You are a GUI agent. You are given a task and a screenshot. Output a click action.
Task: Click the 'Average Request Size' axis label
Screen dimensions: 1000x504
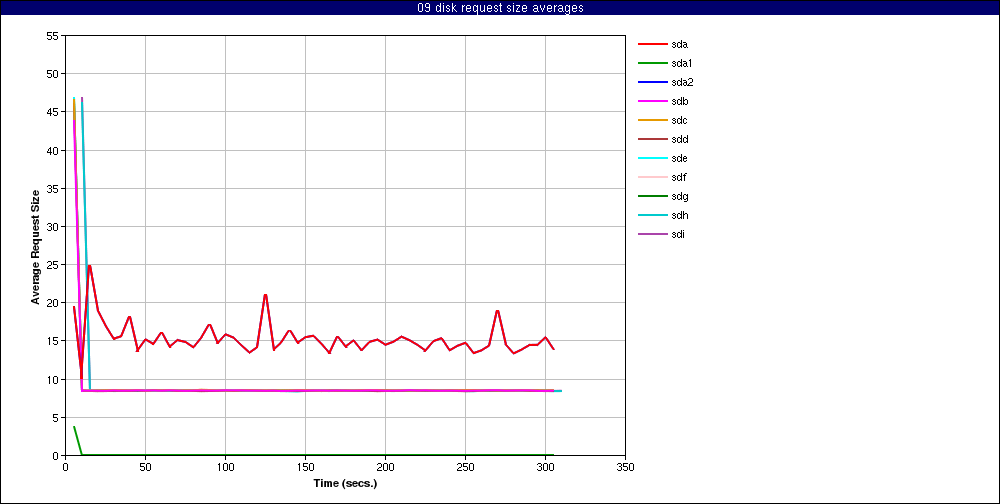(x=36, y=246)
